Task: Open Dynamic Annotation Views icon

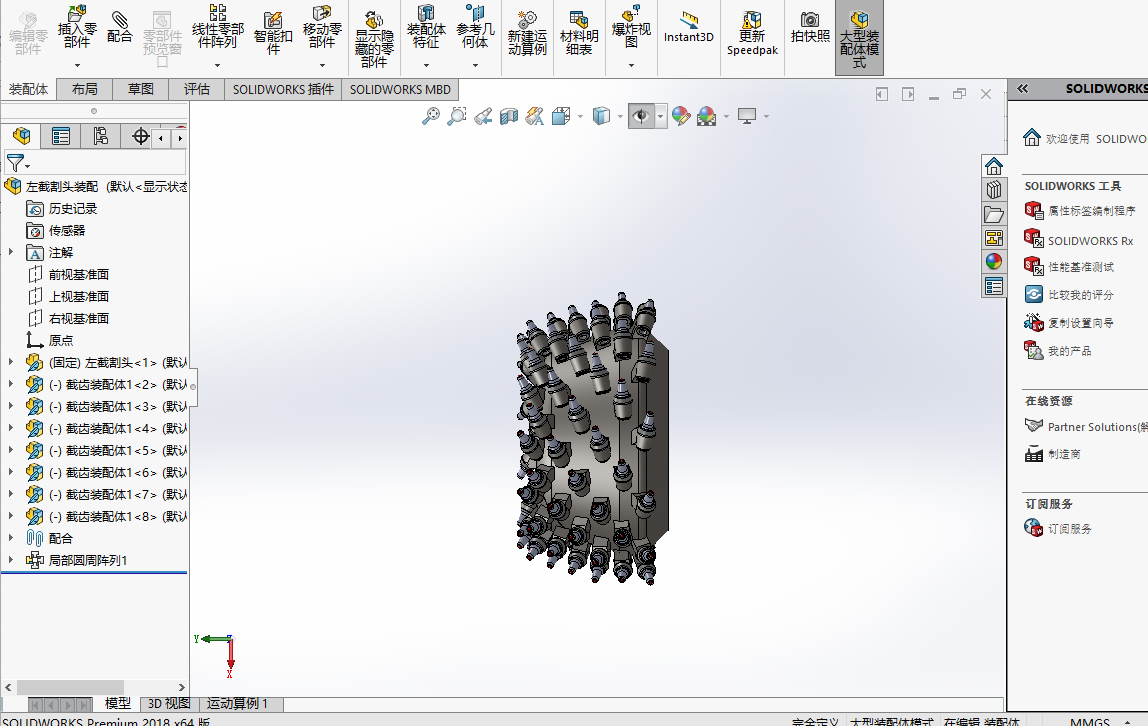Action: click(535, 116)
